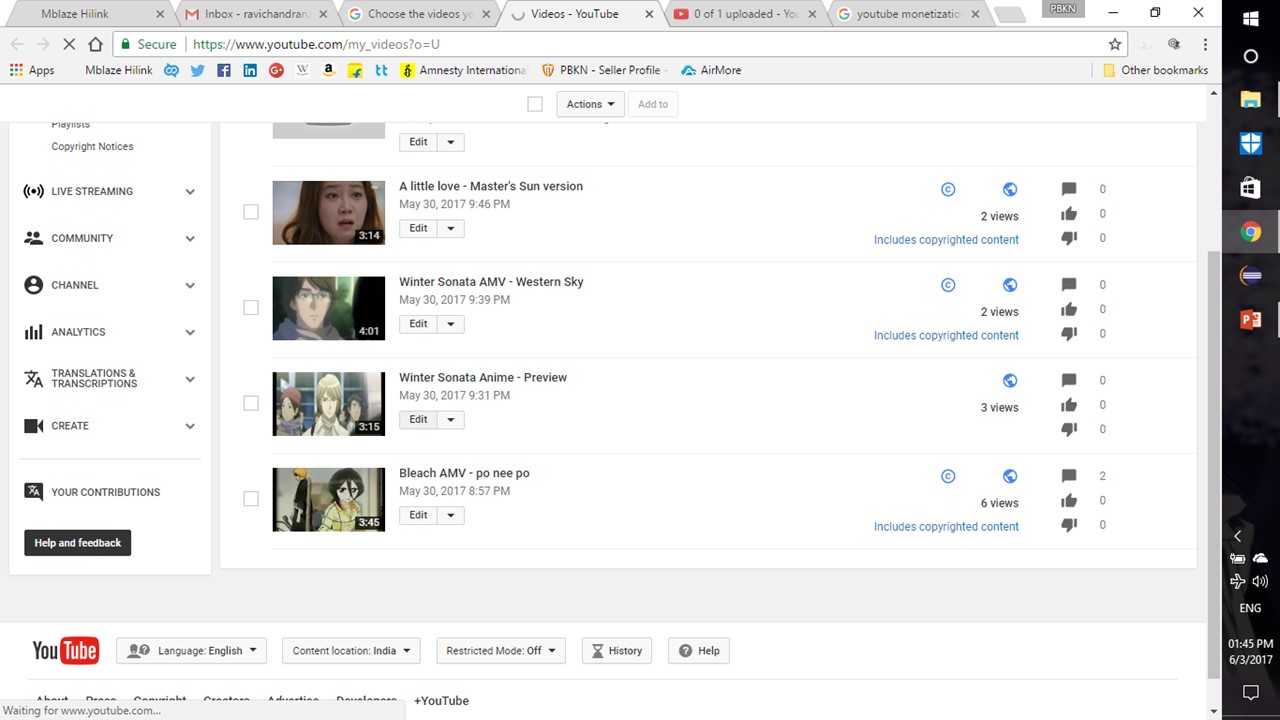
Task: Open Includes copyrighted content link for Bleach AMV
Action: [x=946, y=527]
